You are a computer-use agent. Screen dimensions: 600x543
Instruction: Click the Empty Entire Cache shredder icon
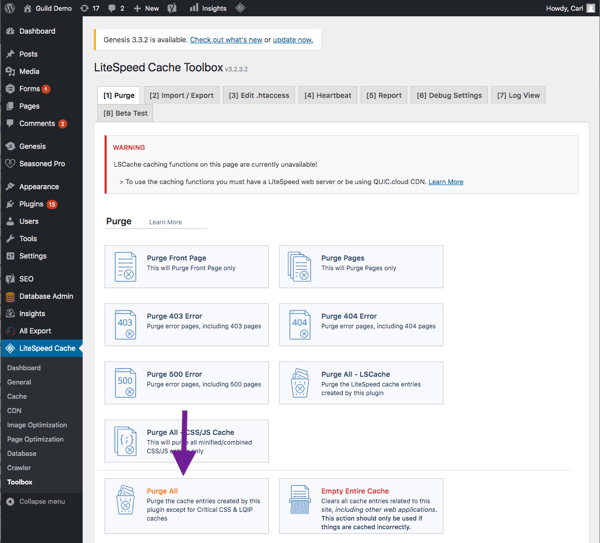click(300, 499)
